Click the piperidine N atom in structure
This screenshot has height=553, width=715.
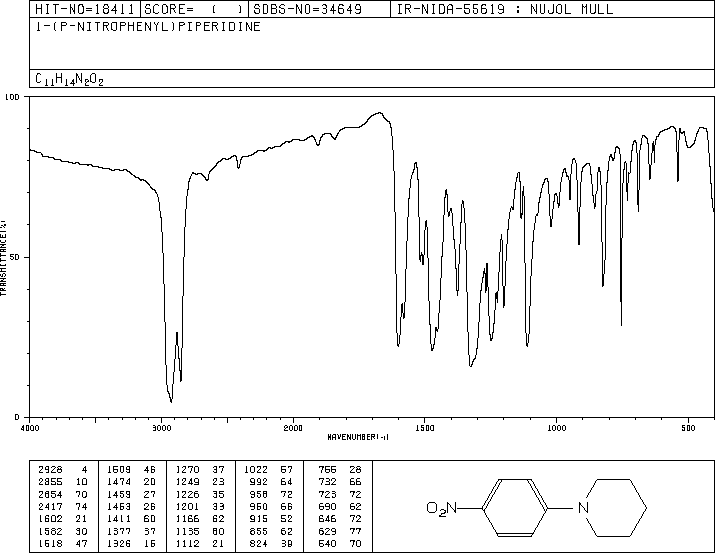(583, 508)
